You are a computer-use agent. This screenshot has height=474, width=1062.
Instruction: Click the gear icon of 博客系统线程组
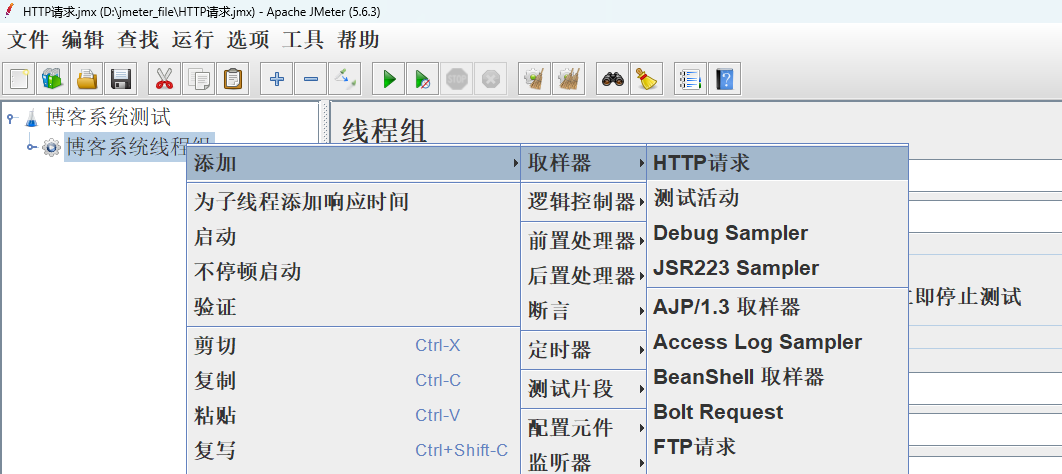pos(51,147)
